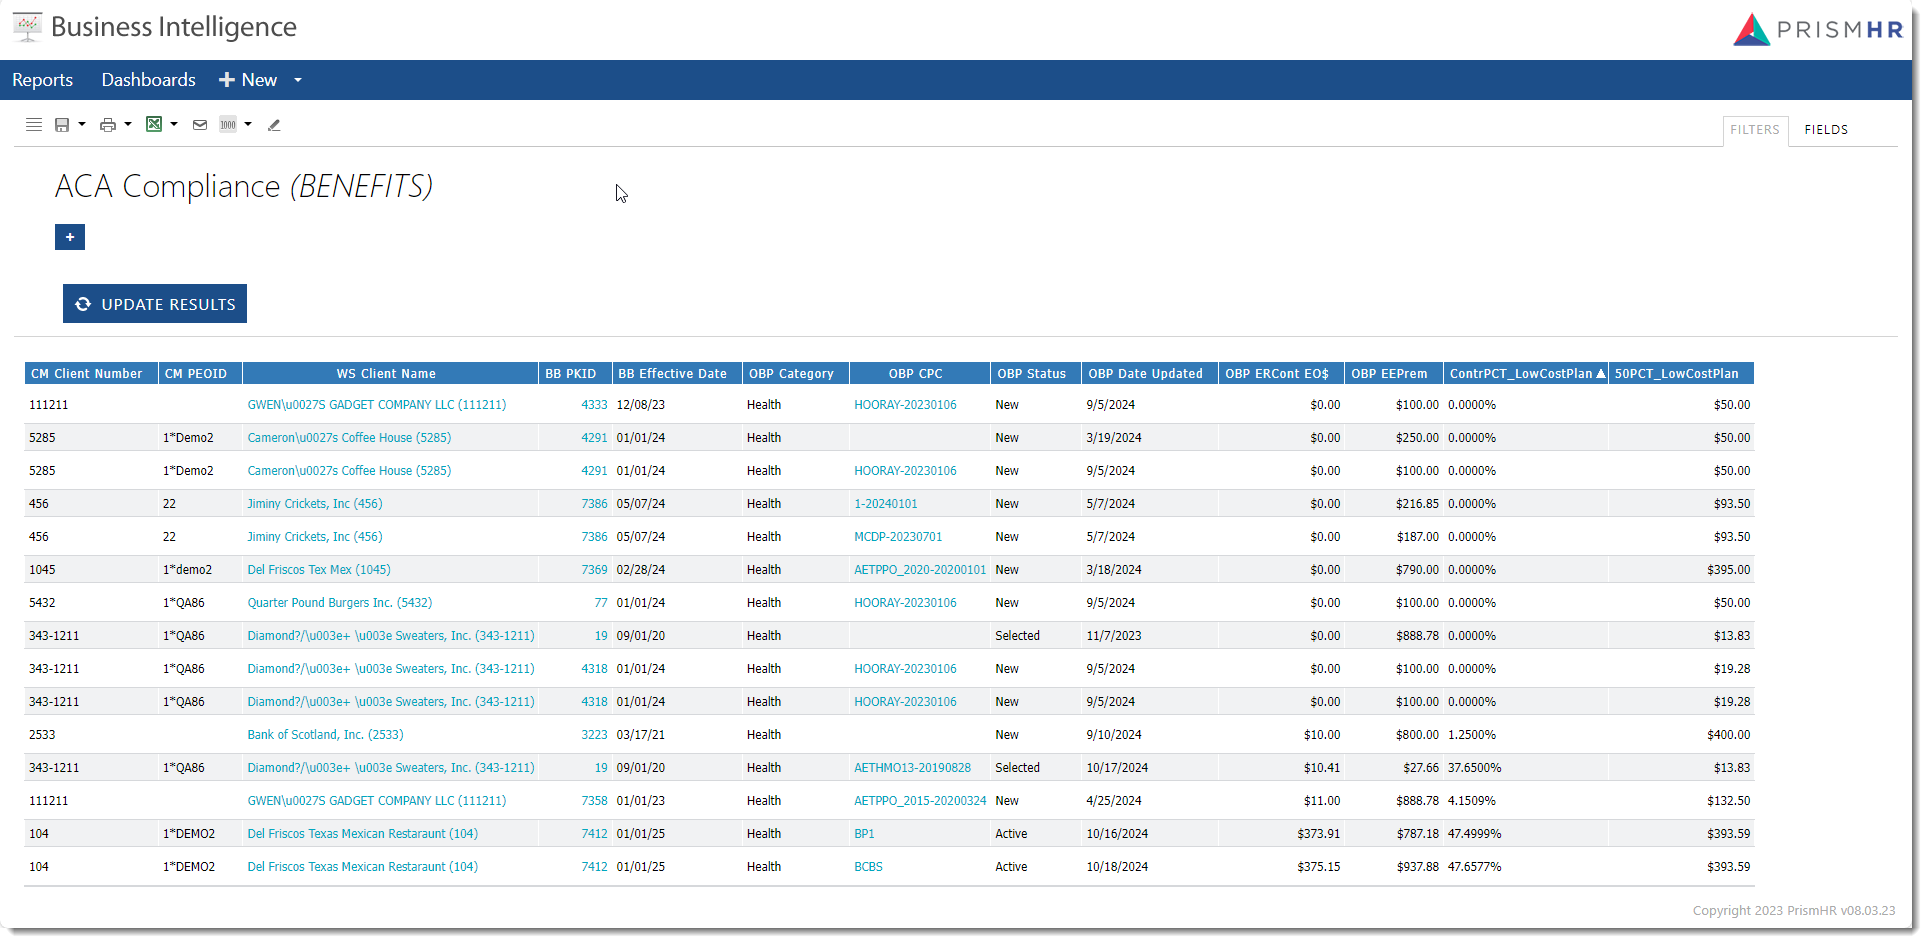Click PKID link 4333
The width and height of the screenshot is (1927, 943).
pos(594,405)
